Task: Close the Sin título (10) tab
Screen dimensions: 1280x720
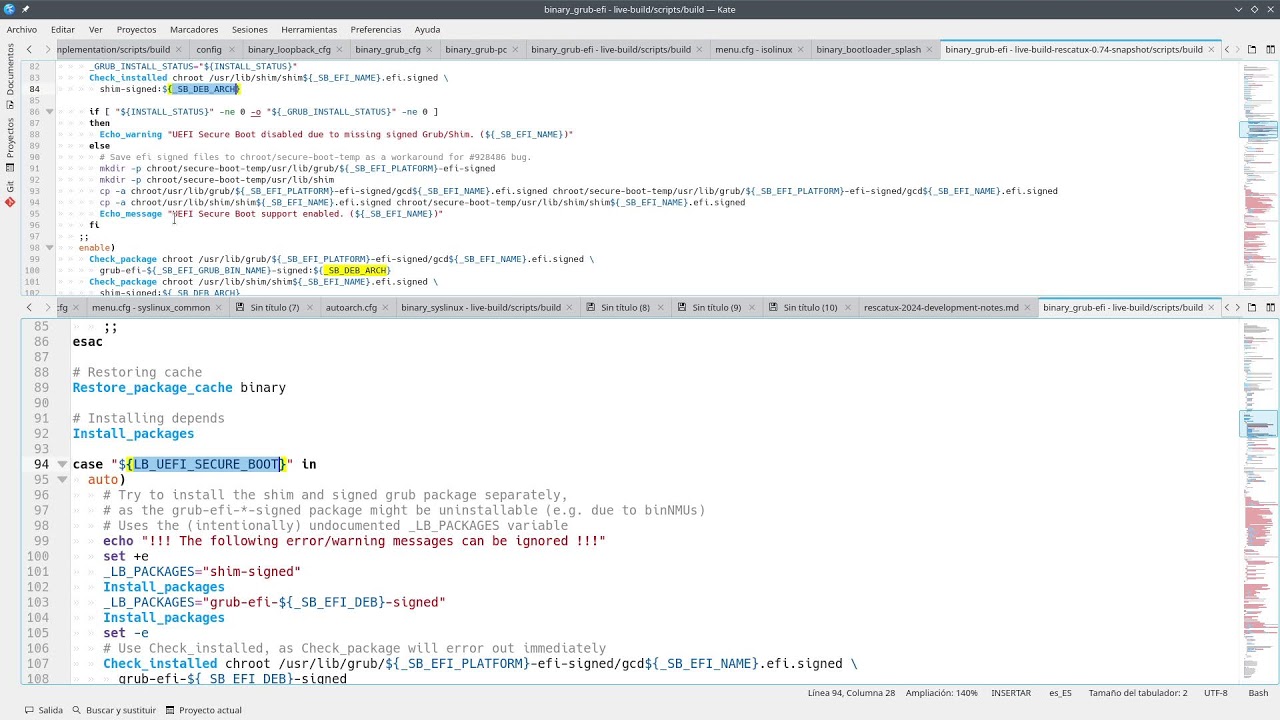Action: pyautogui.click(x=848, y=307)
